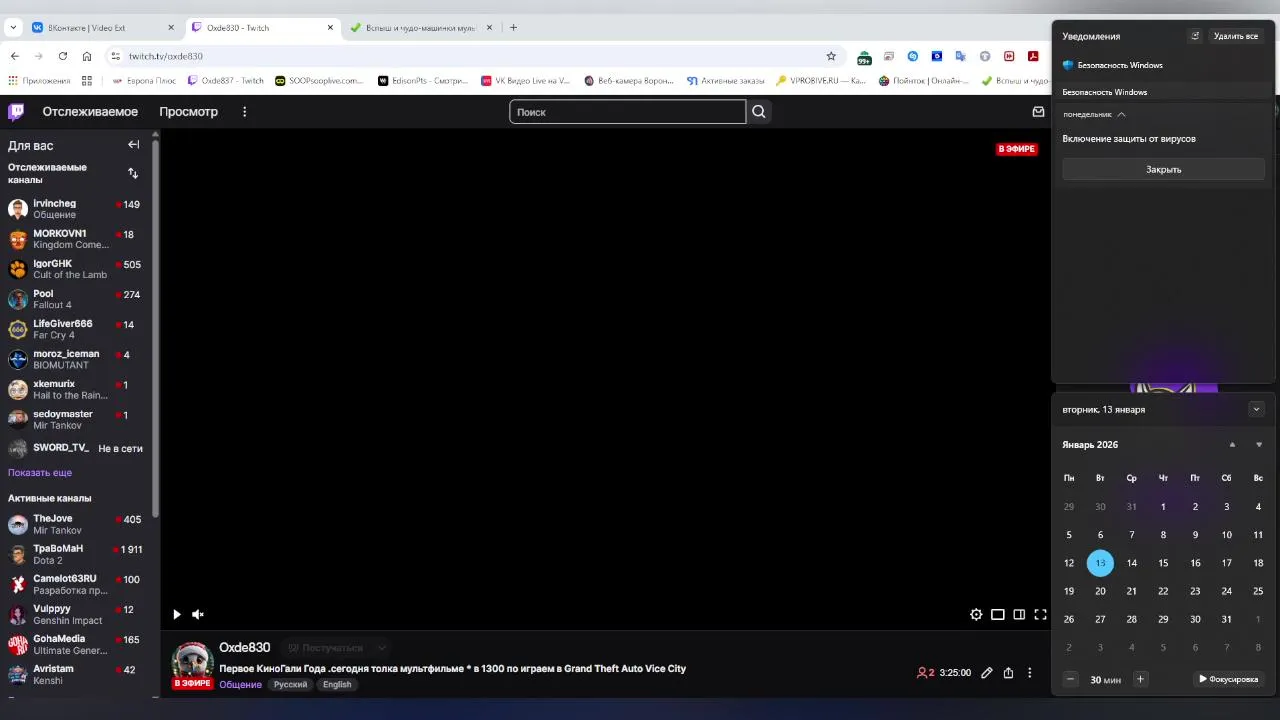Switch player to fullscreen
The width and height of the screenshot is (1280, 720).
click(1040, 614)
